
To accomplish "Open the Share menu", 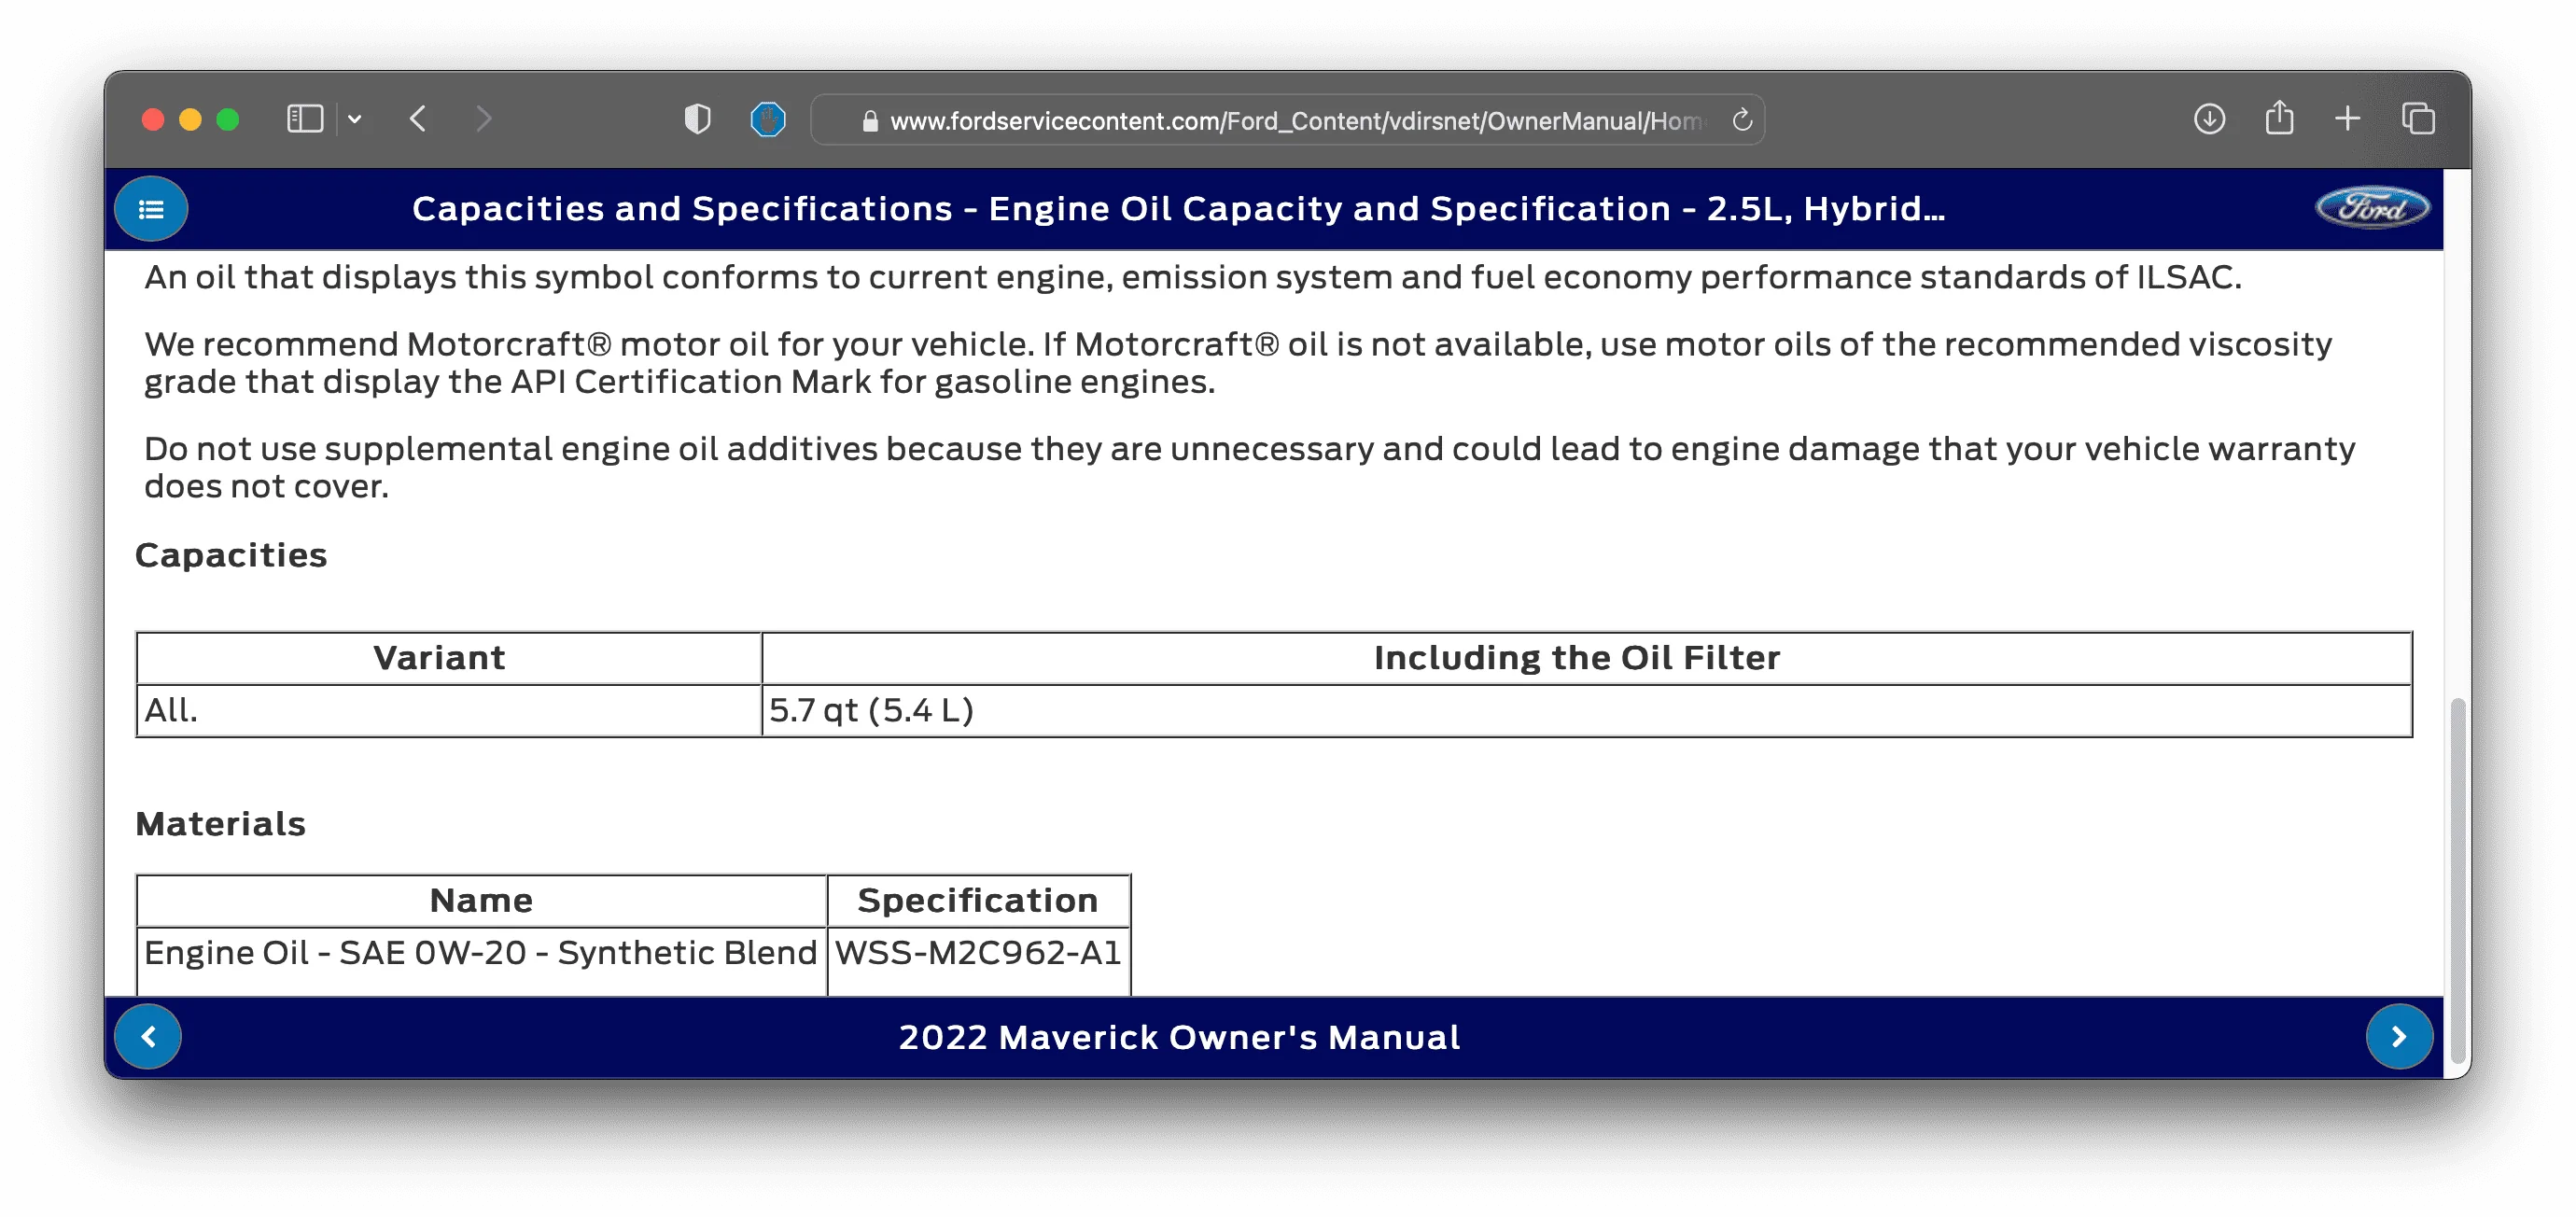I will pos(2279,118).
